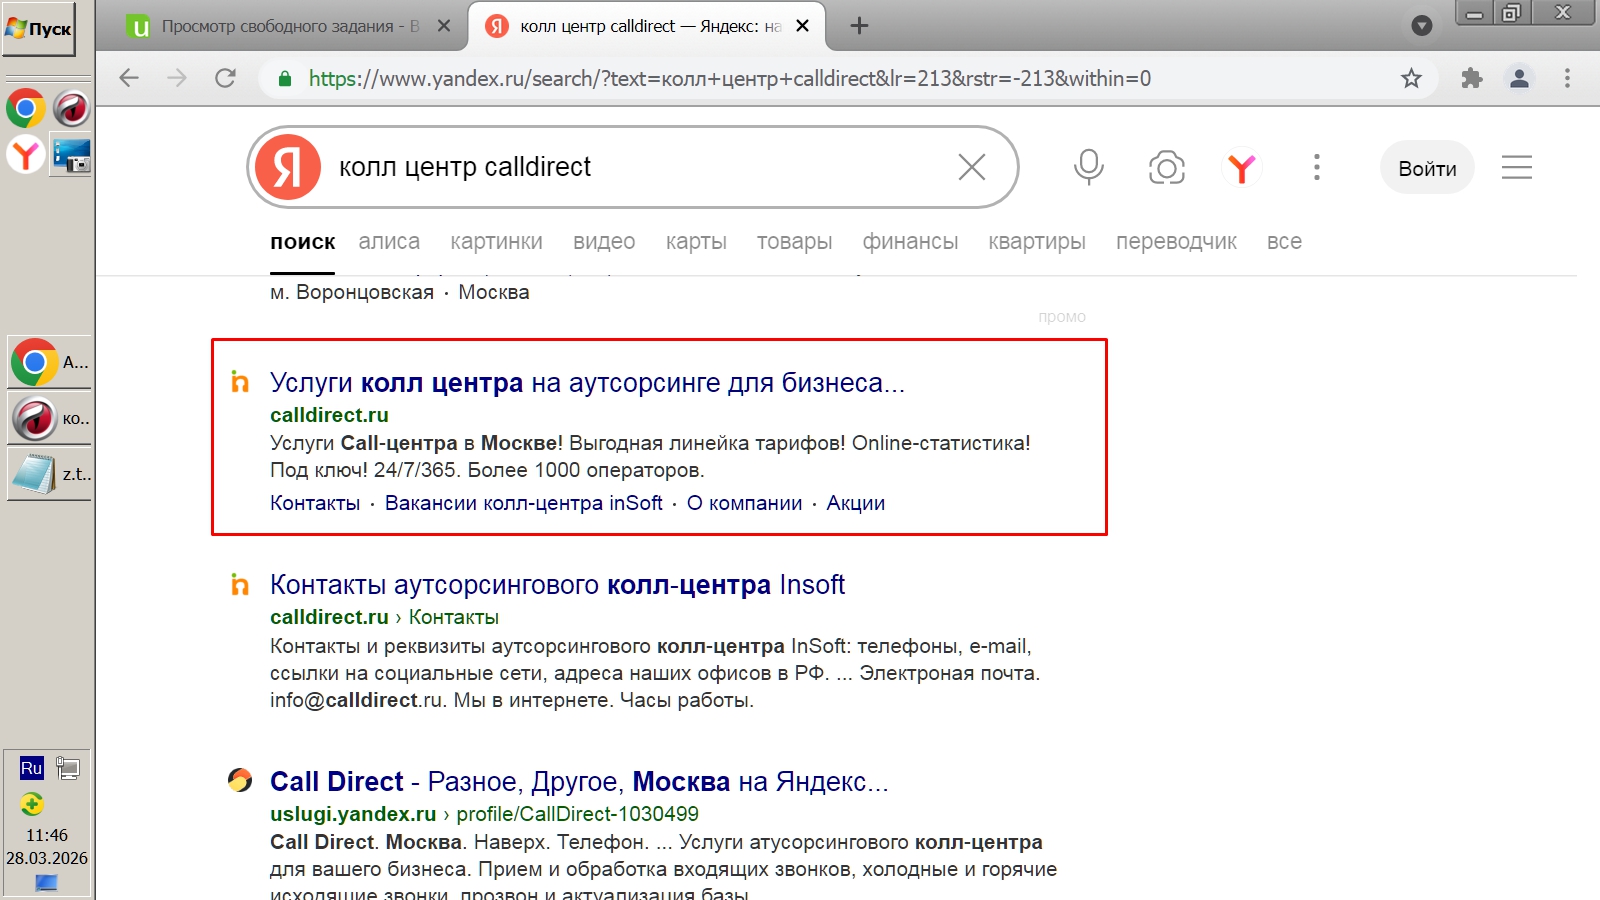Click the green calldirect.ru link of promo result
Screen dimensions: 1600x900
[x=329, y=415]
